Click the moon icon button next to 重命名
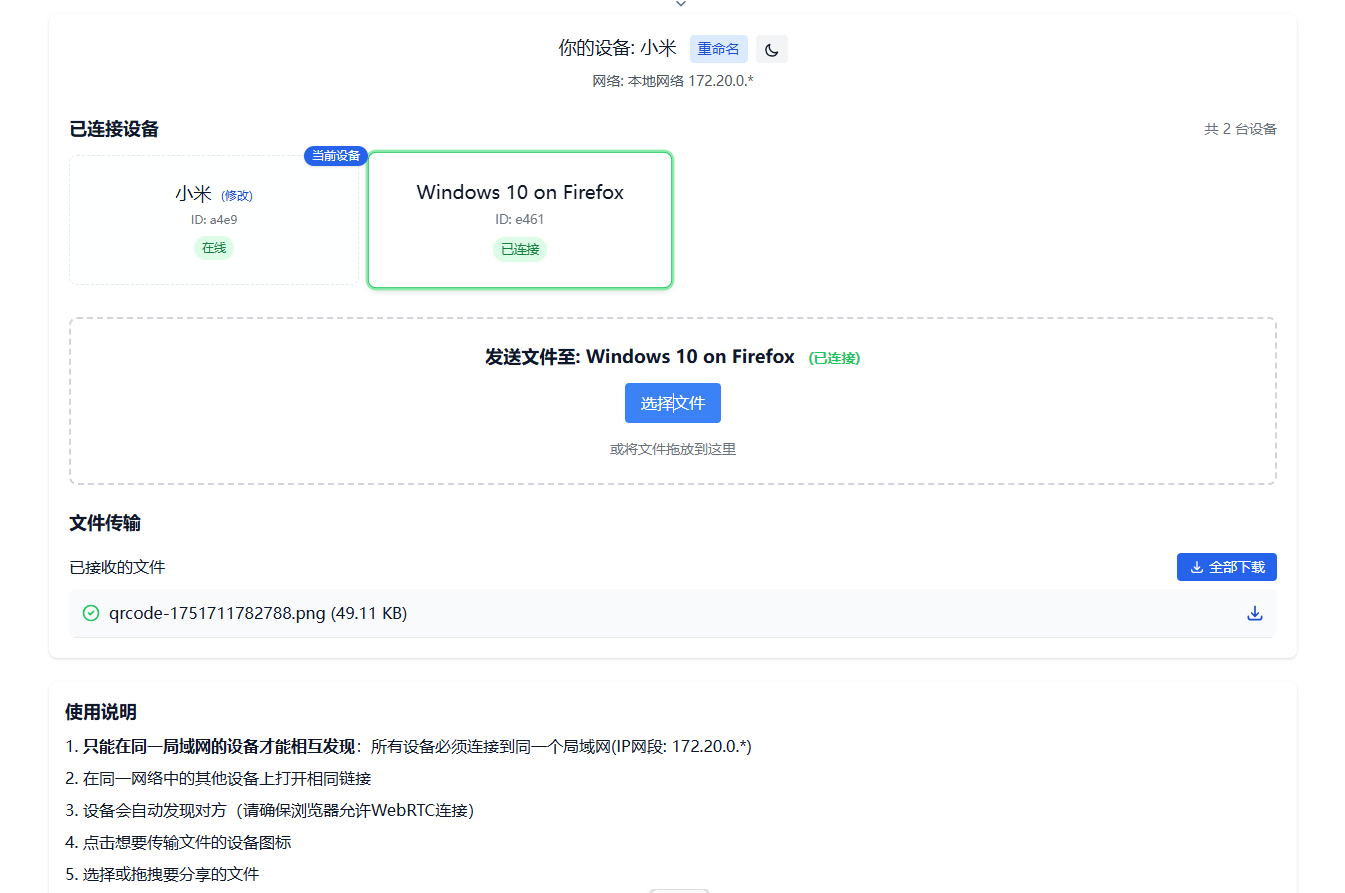The image size is (1345, 893). [771, 48]
